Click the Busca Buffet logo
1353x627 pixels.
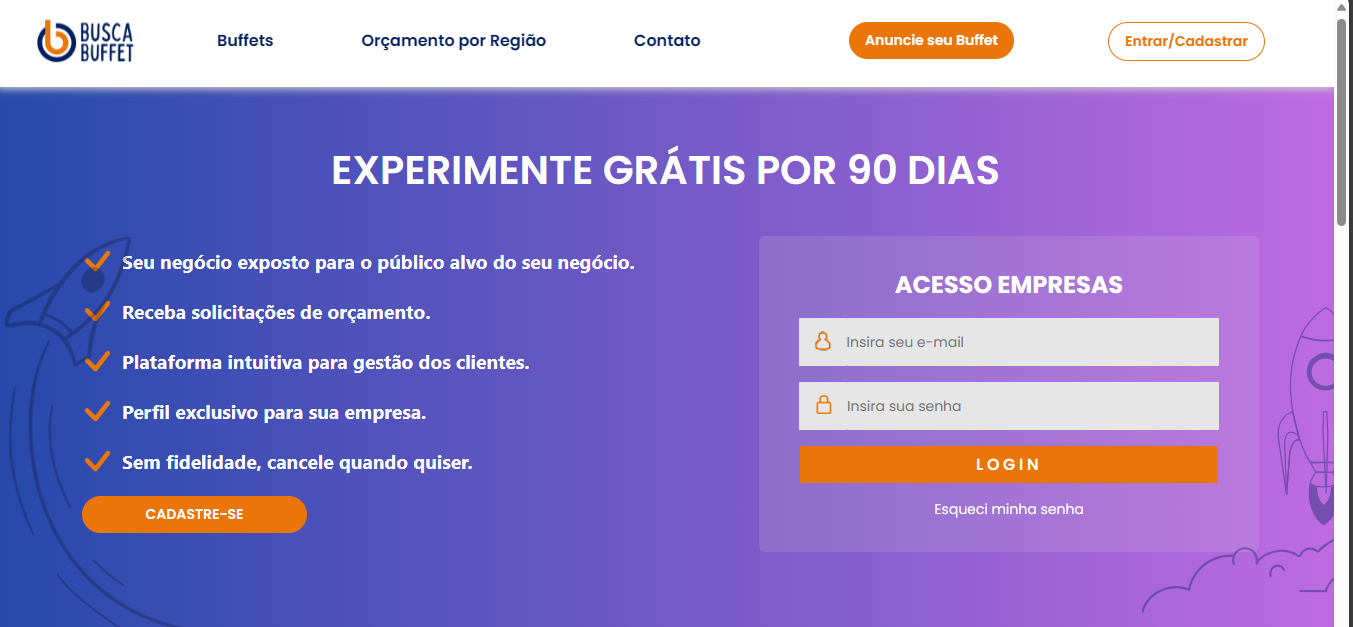[x=85, y=41]
